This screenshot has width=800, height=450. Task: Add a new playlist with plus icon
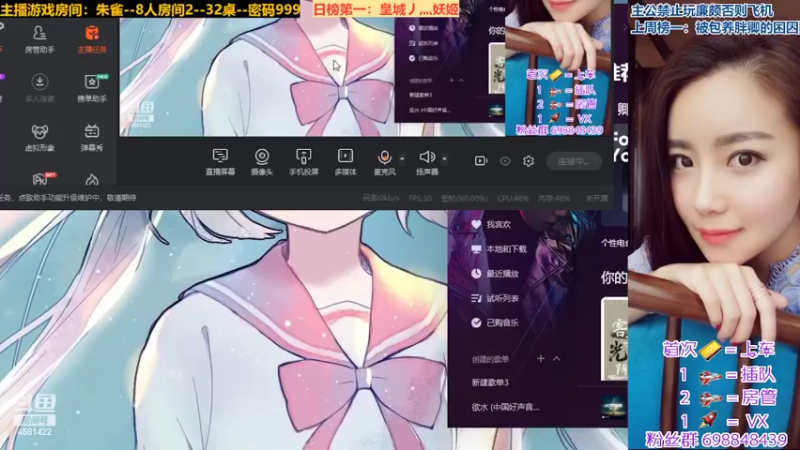(x=540, y=359)
